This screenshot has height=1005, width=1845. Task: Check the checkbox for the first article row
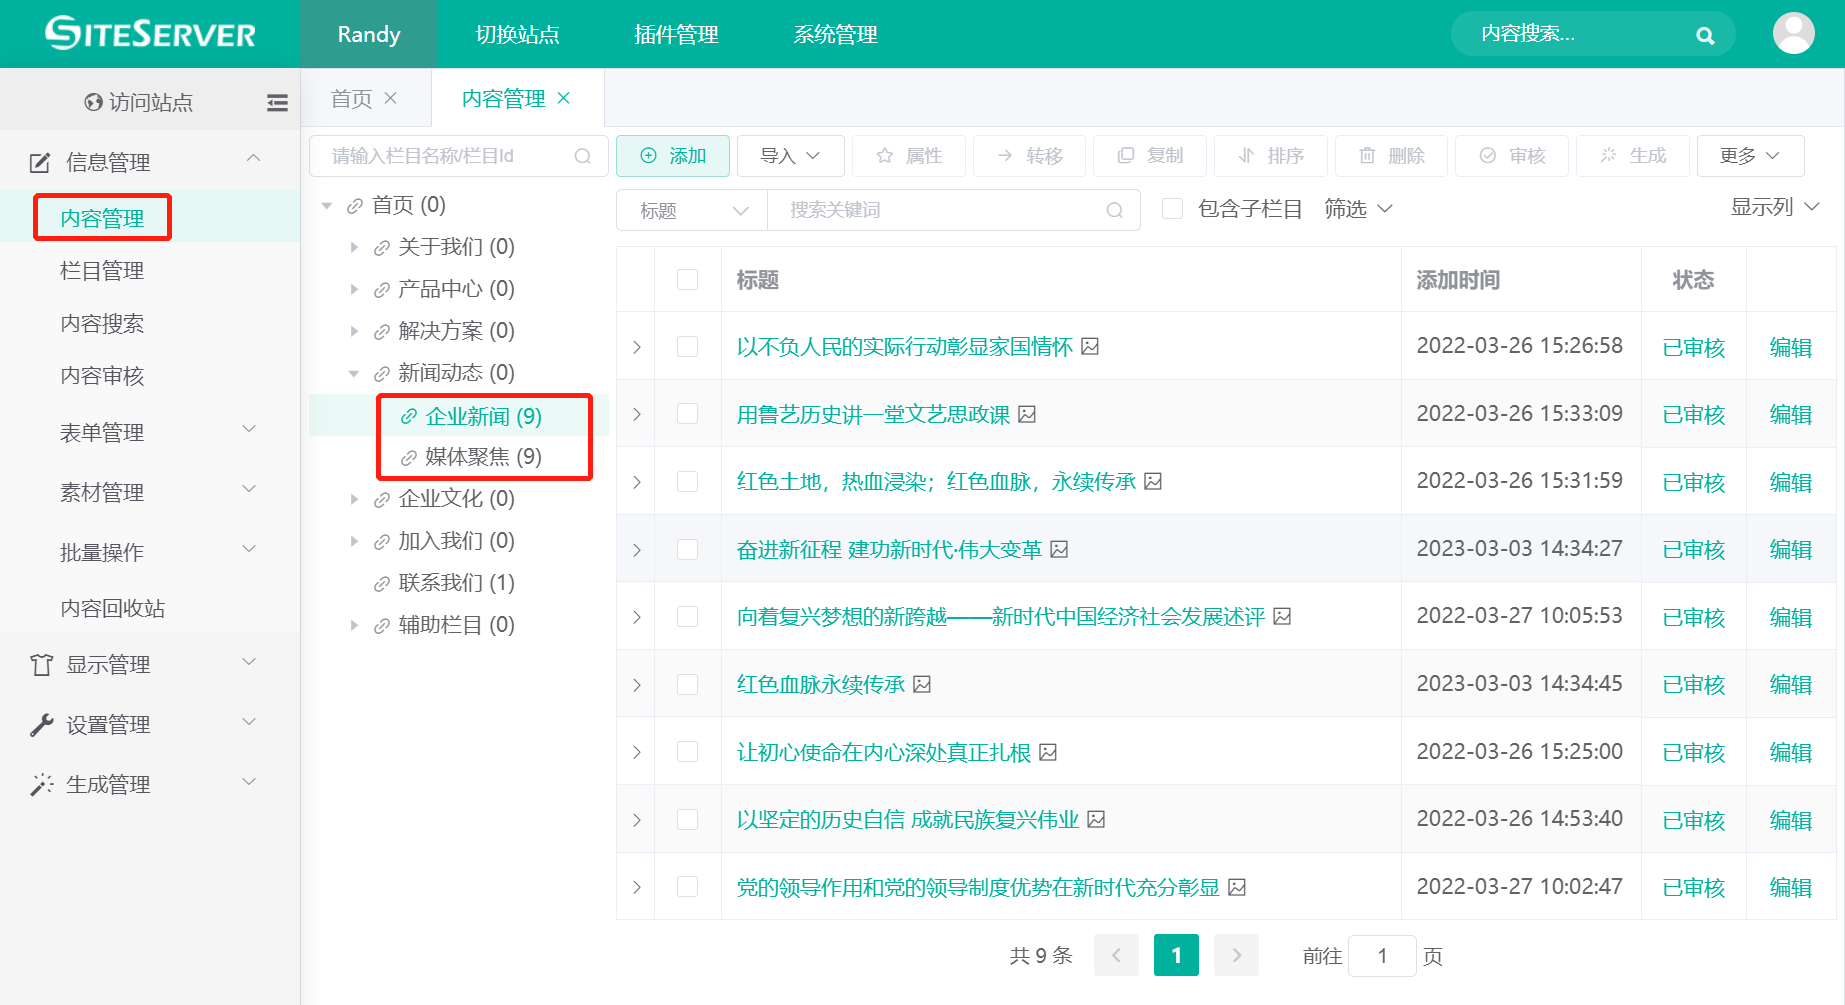(x=687, y=346)
